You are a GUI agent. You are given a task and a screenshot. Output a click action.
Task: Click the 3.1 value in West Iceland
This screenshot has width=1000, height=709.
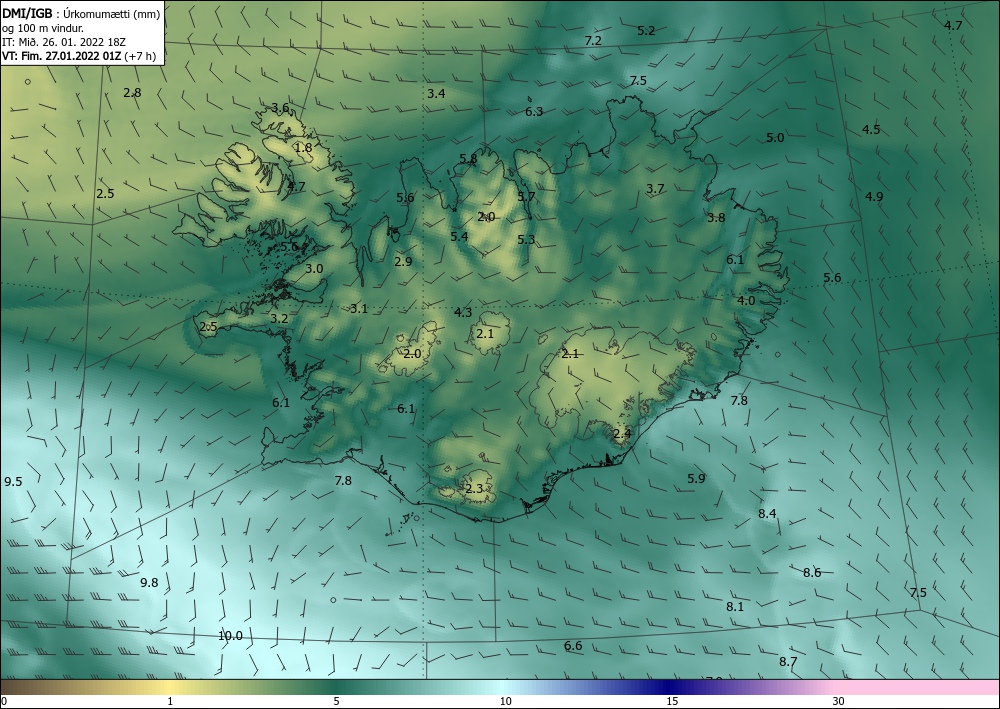[359, 309]
